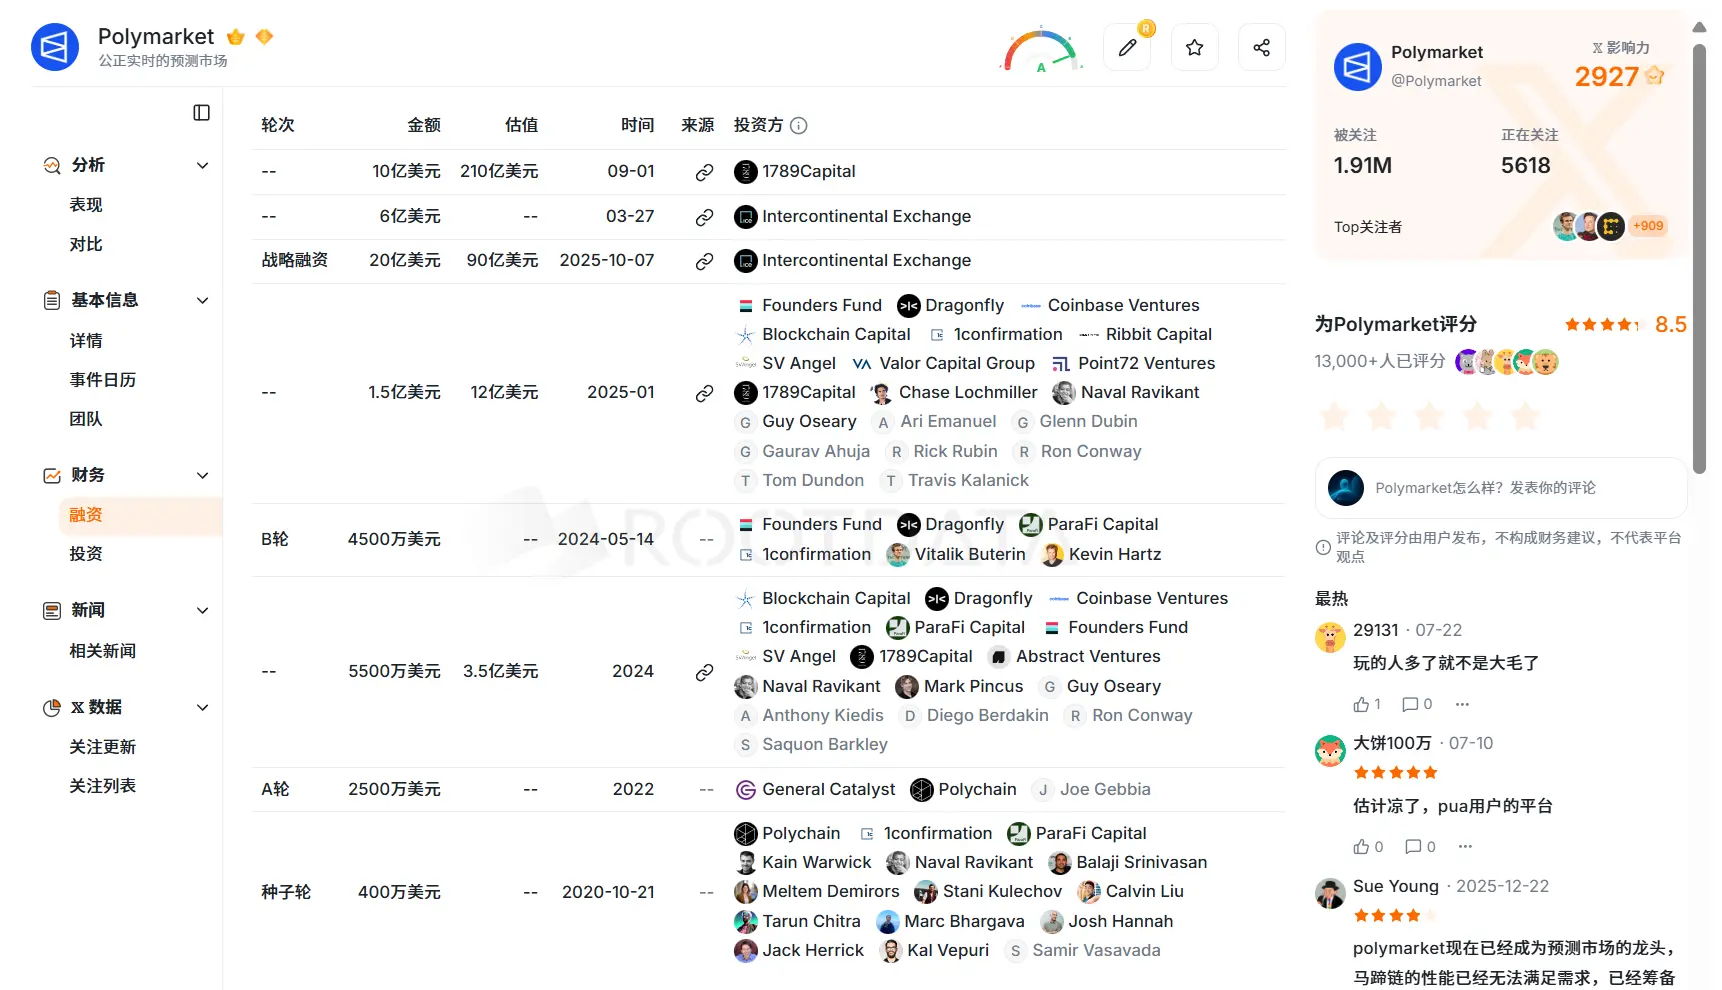The image size is (1722, 990).
Task: Open source link icon for 10亿美元 row
Action: 704,172
